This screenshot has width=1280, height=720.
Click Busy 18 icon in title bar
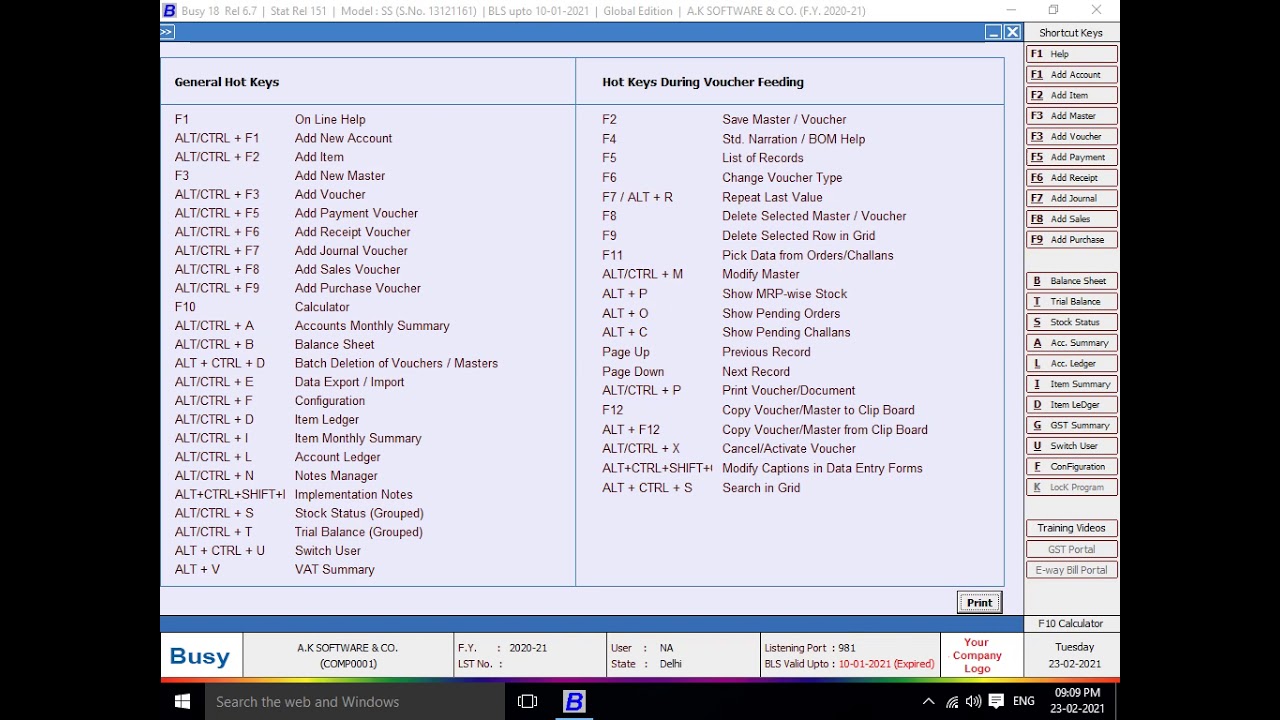tap(169, 11)
